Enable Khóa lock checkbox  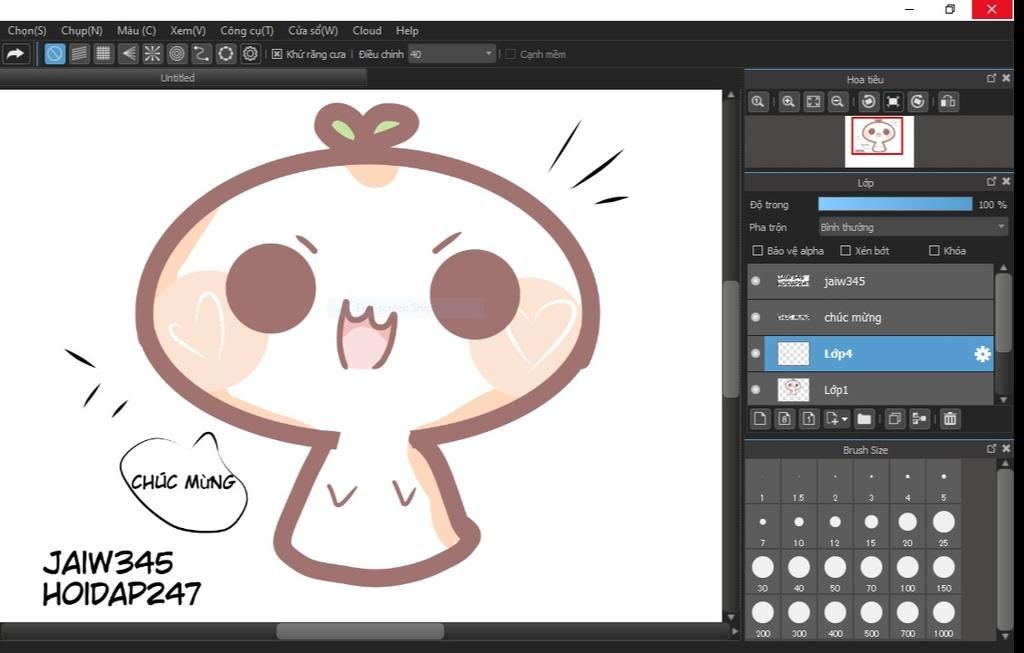tap(935, 251)
